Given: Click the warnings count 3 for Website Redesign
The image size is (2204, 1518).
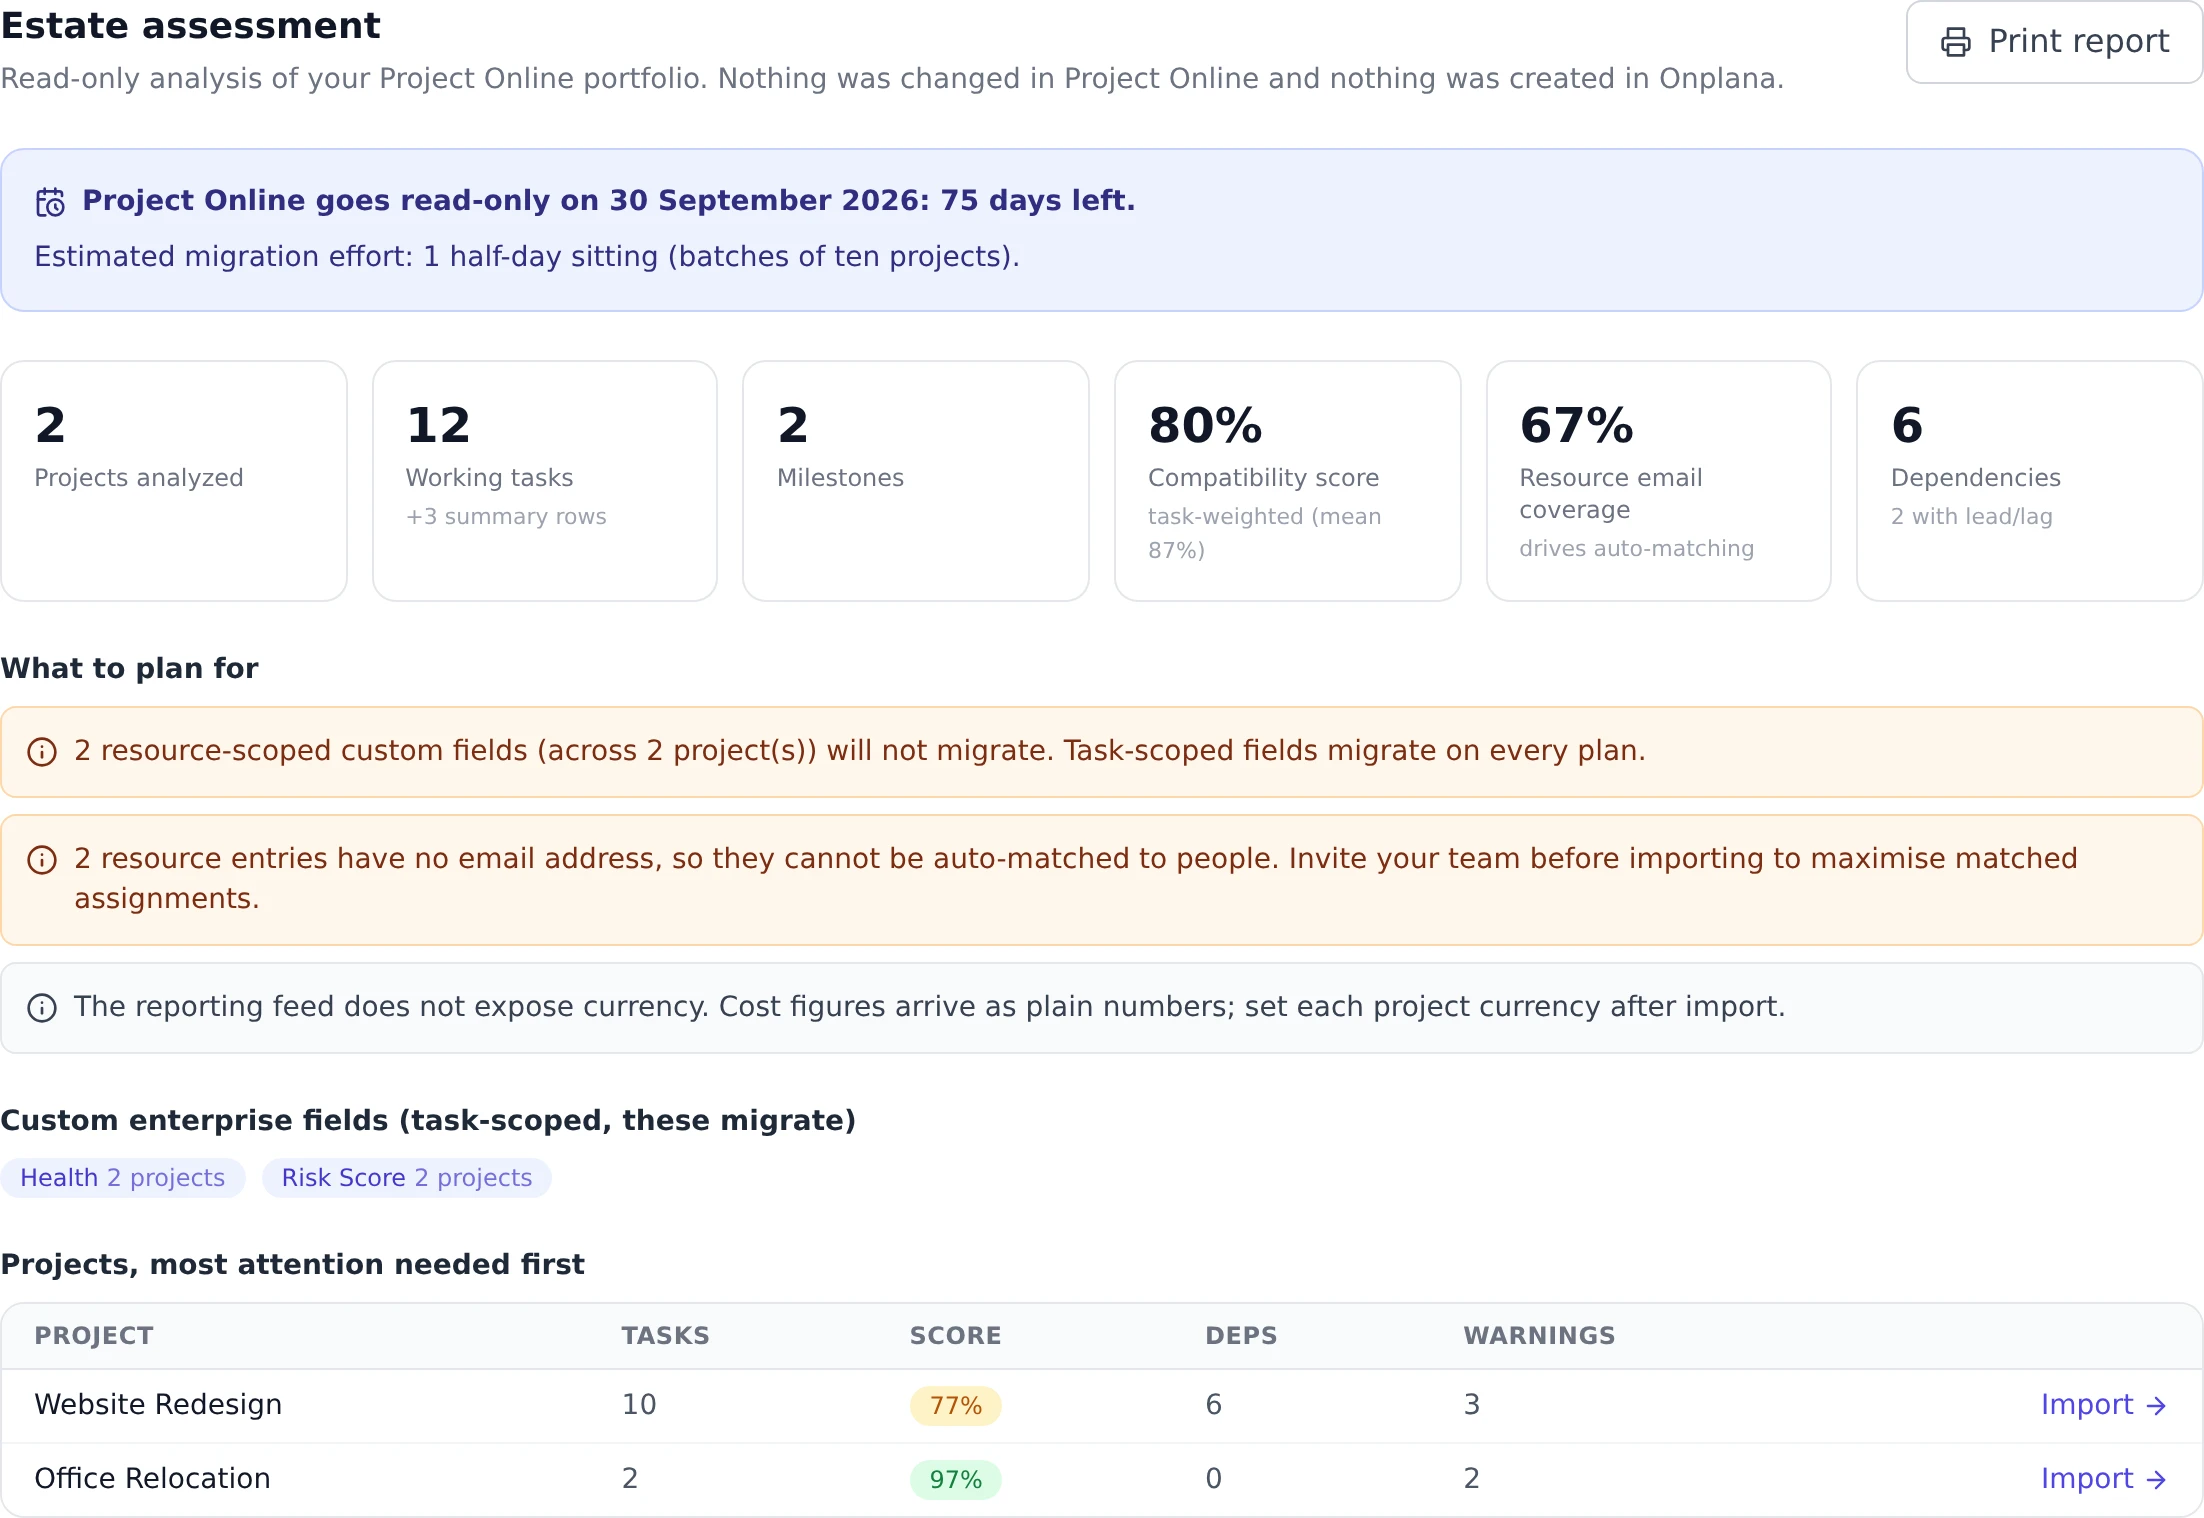Looking at the screenshot, I should click(1472, 1405).
